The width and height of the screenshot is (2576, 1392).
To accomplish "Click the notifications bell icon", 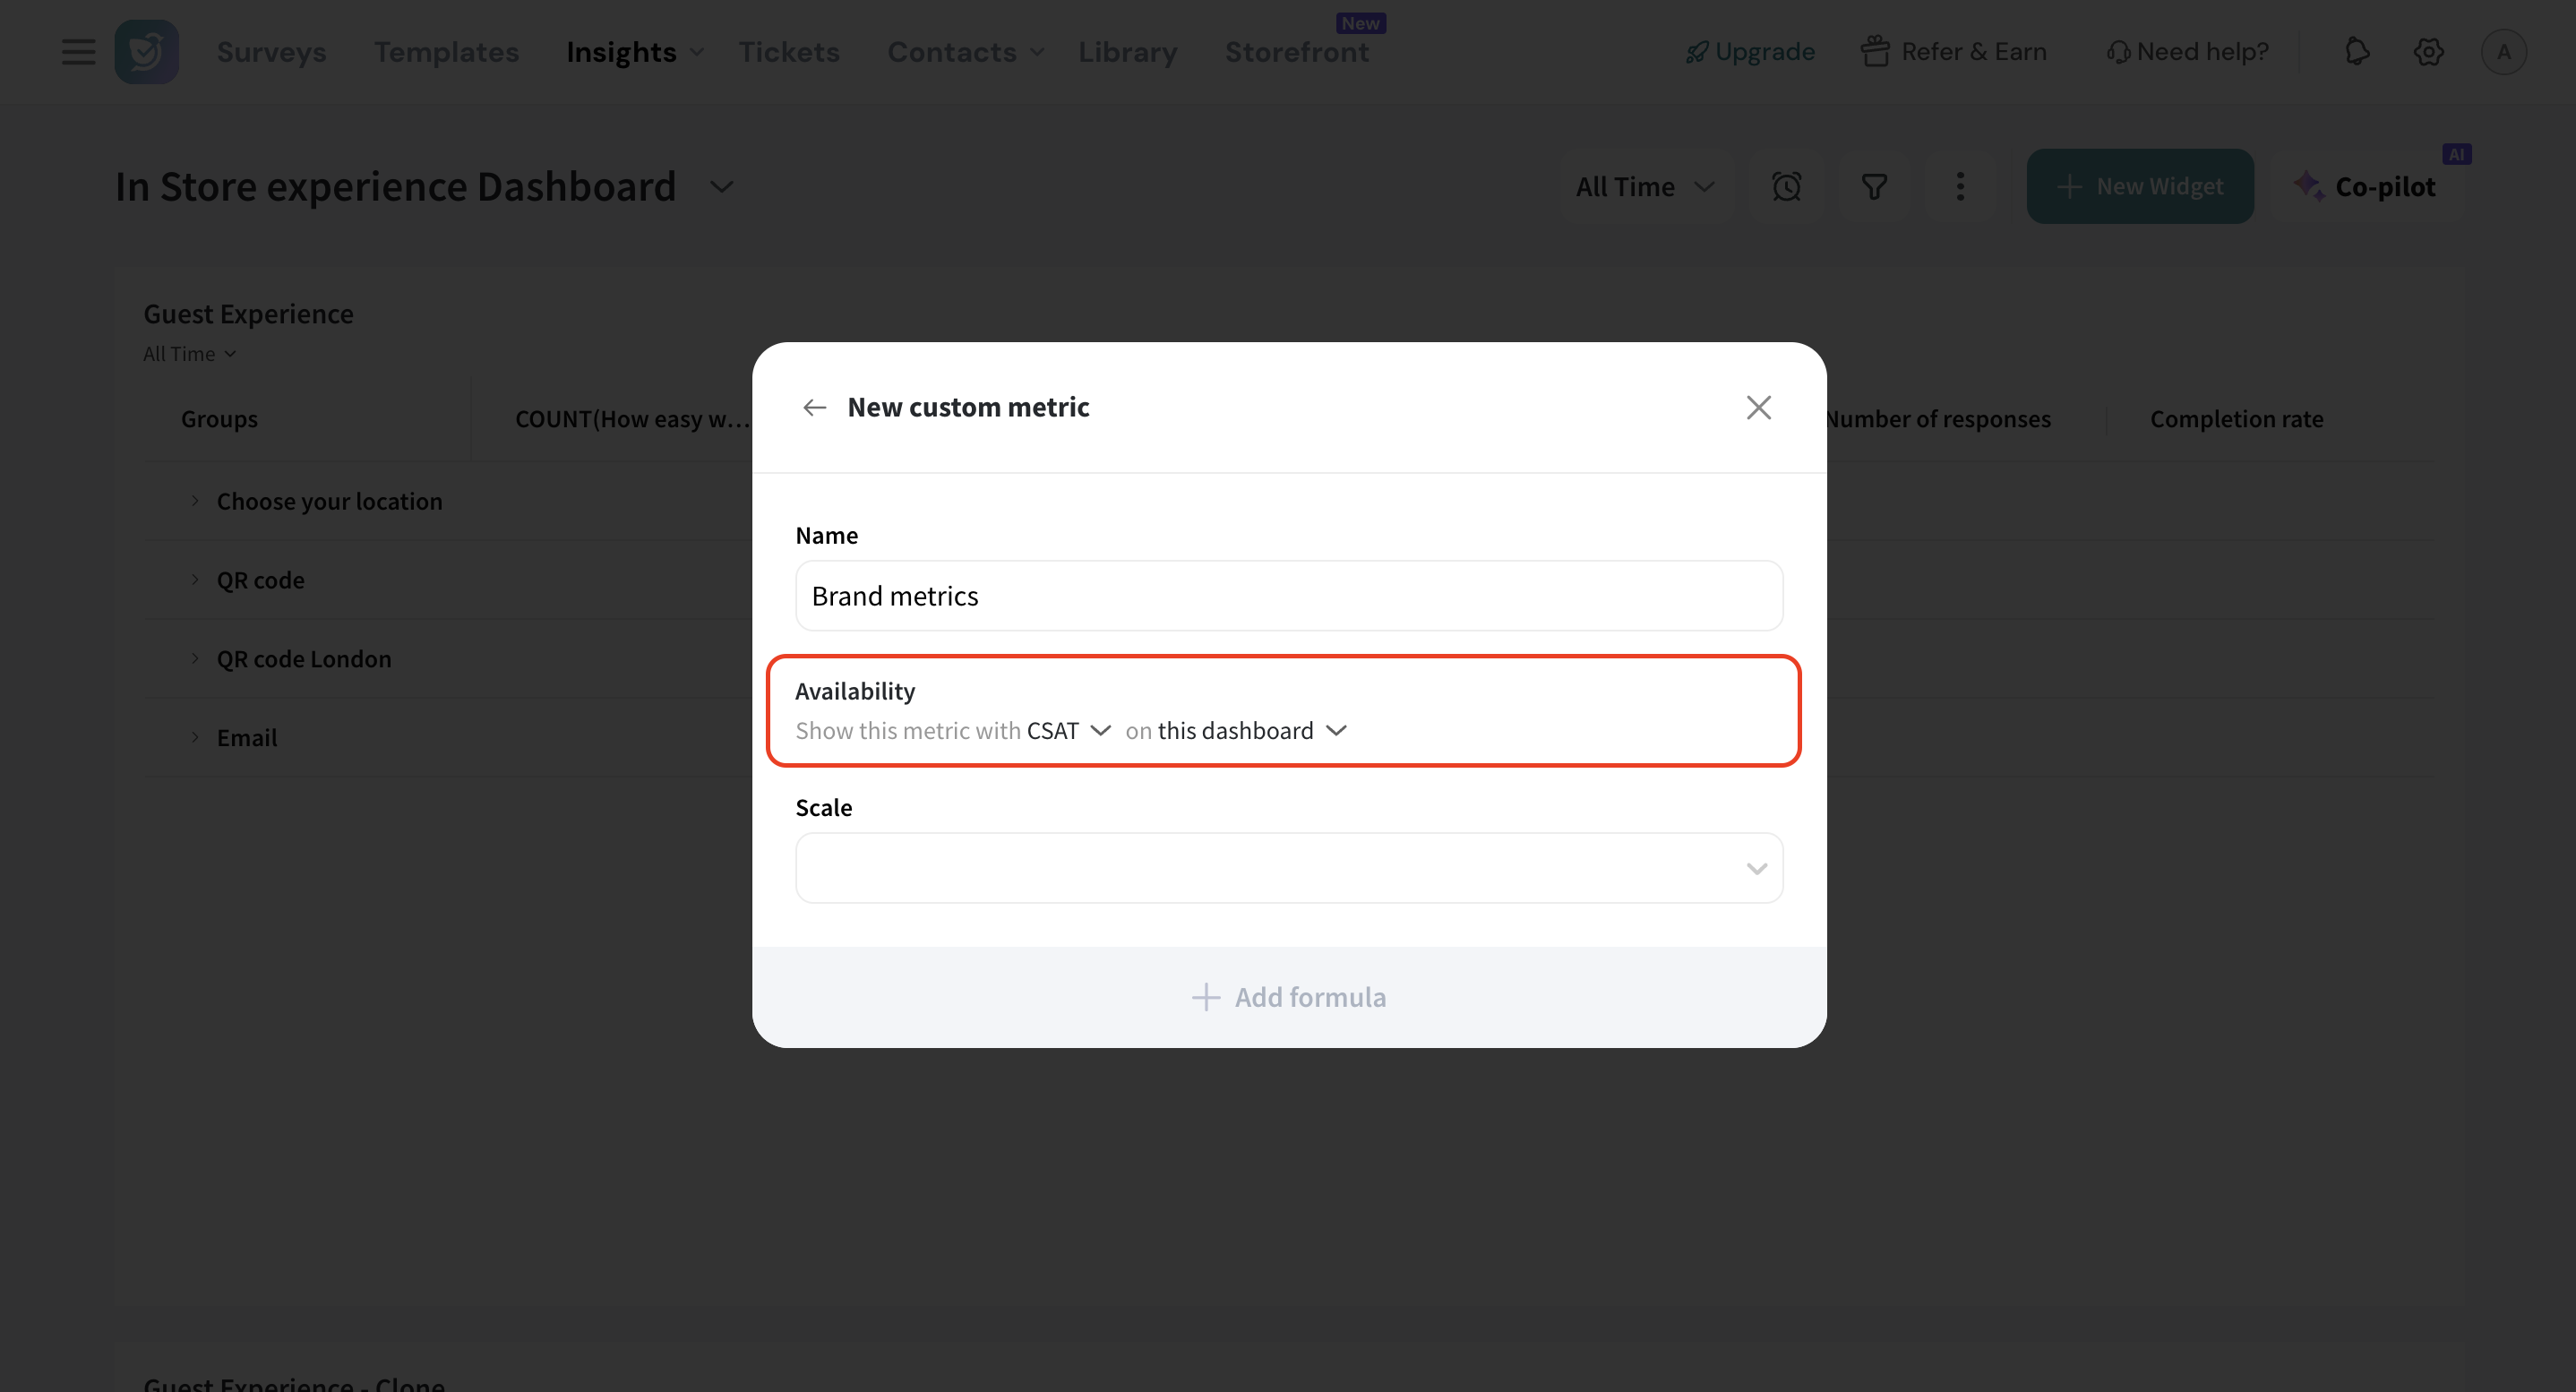I will point(2357,52).
